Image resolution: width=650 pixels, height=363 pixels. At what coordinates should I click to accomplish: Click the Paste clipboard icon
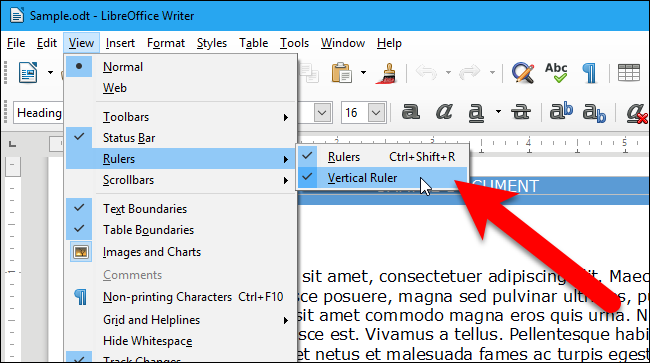tap(342, 73)
